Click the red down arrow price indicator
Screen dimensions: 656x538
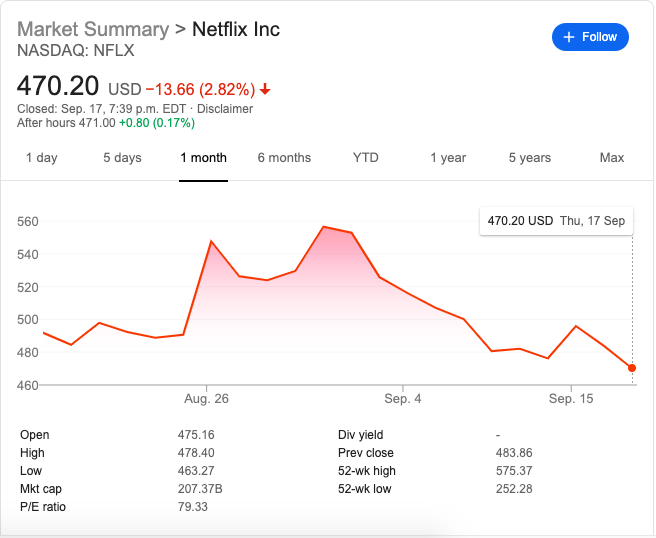tap(265, 89)
